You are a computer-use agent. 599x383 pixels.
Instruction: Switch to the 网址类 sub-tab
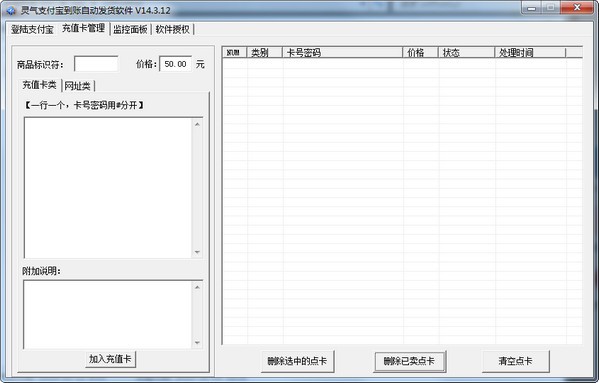[x=78, y=86]
